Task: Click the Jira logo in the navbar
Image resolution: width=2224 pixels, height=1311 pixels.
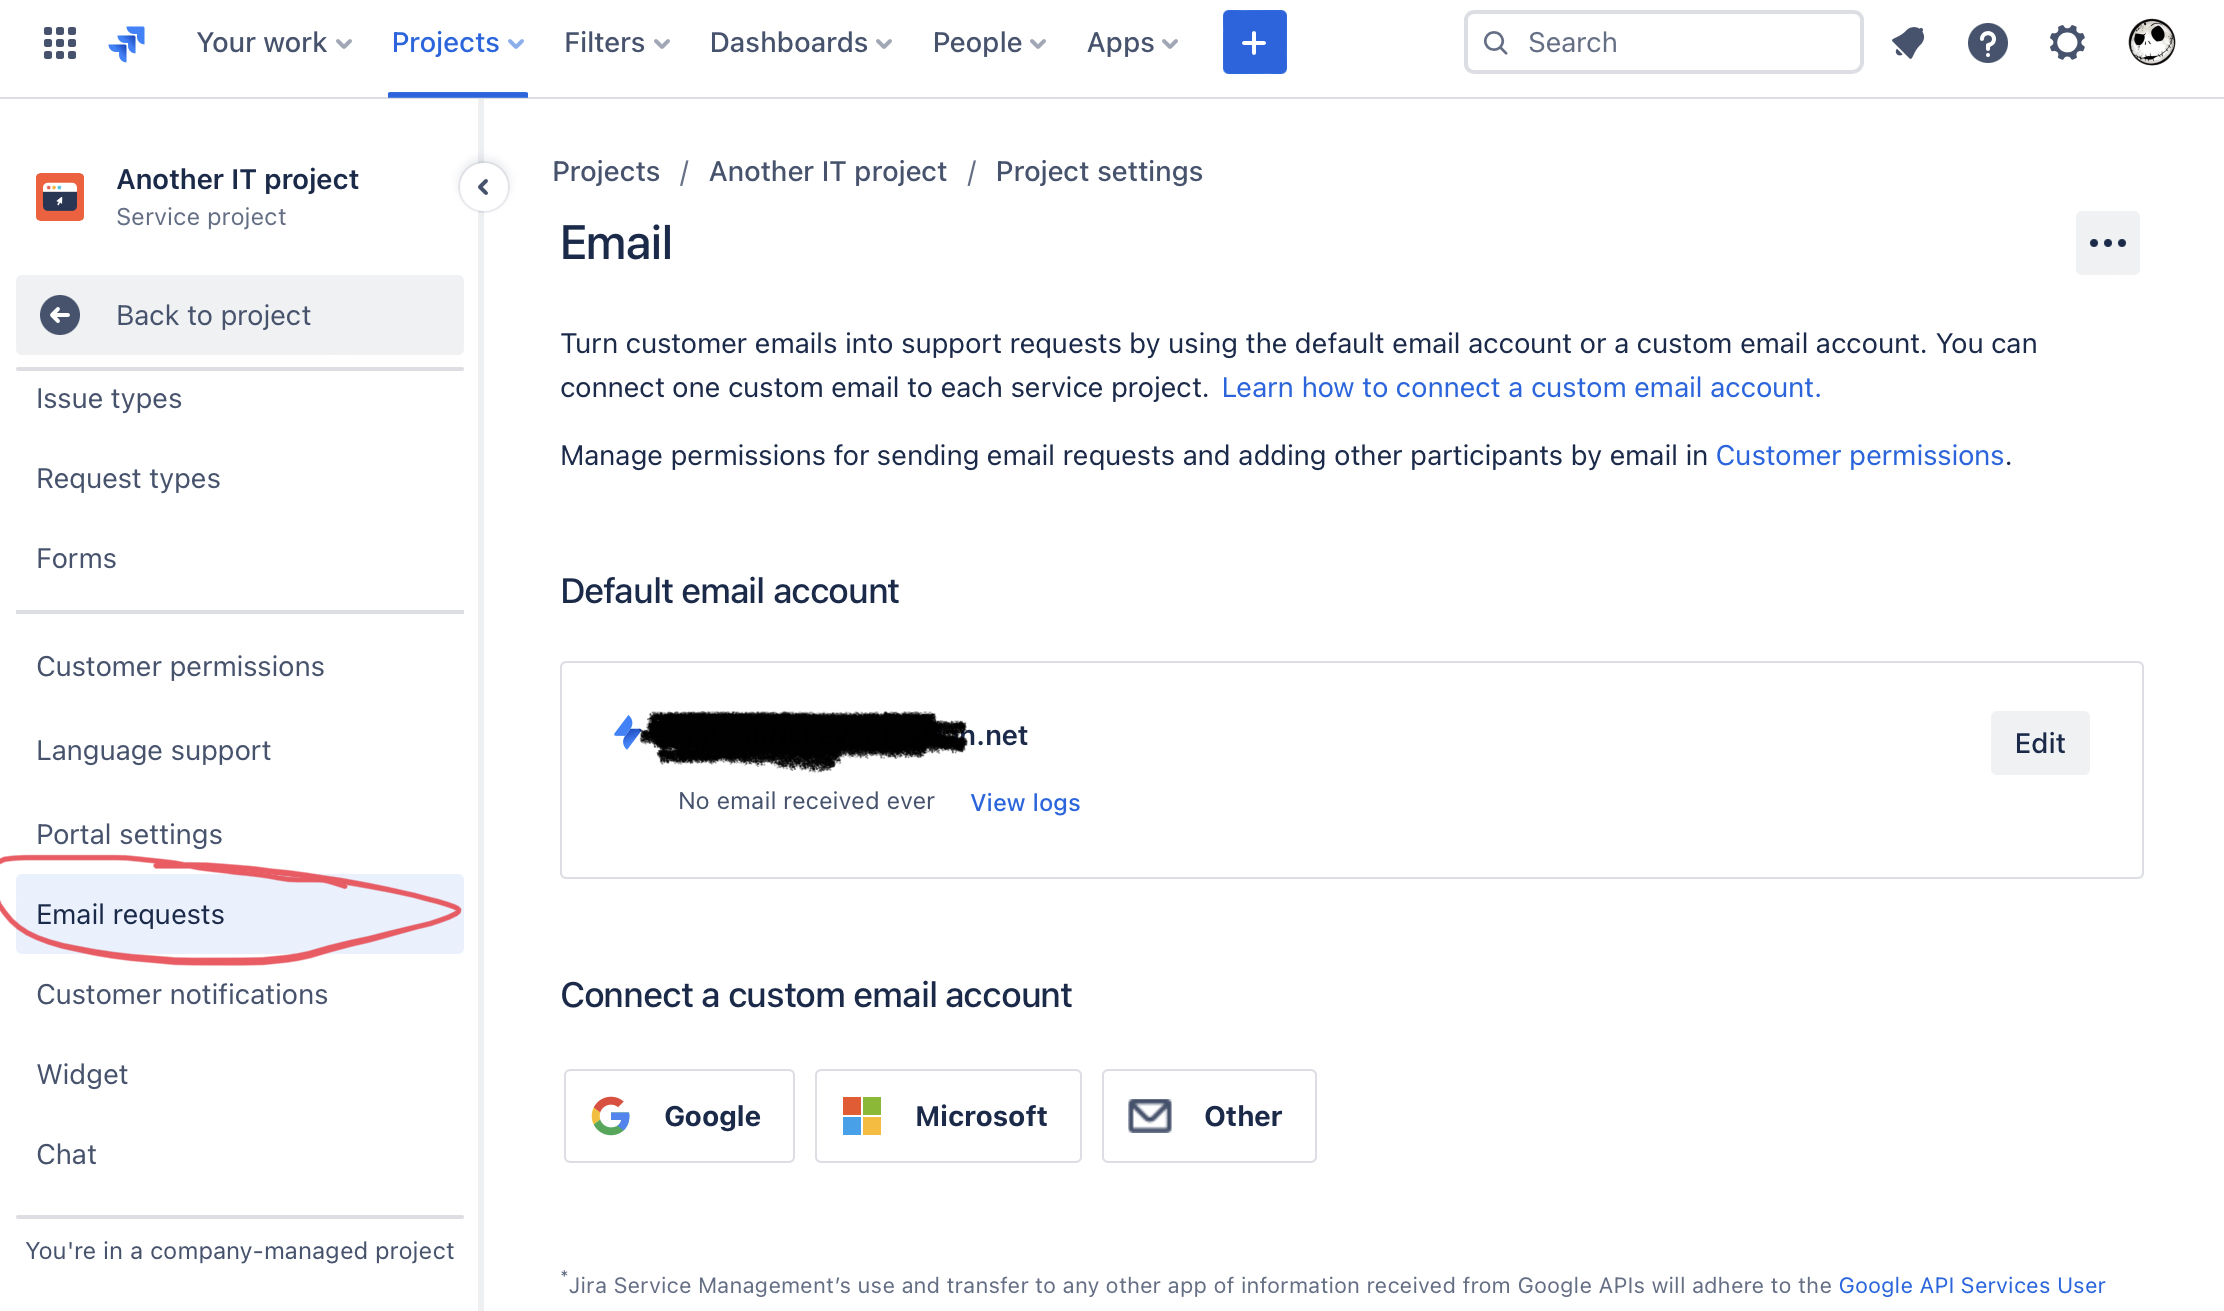Action: (x=125, y=42)
